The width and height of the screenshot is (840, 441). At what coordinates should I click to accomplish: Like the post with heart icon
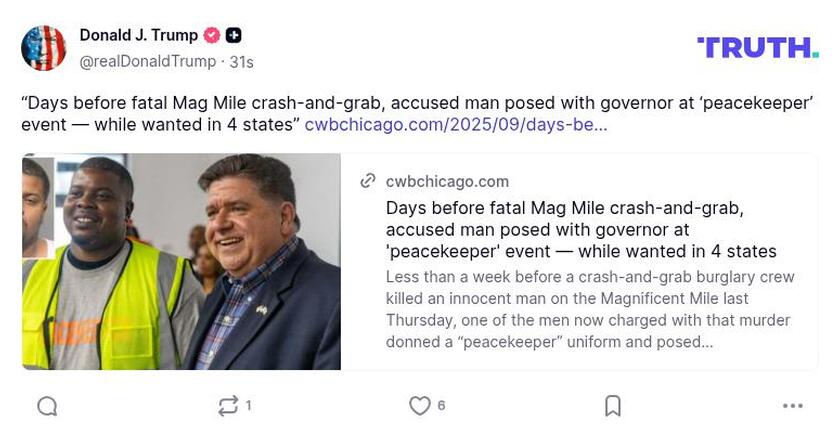click(x=420, y=405)
